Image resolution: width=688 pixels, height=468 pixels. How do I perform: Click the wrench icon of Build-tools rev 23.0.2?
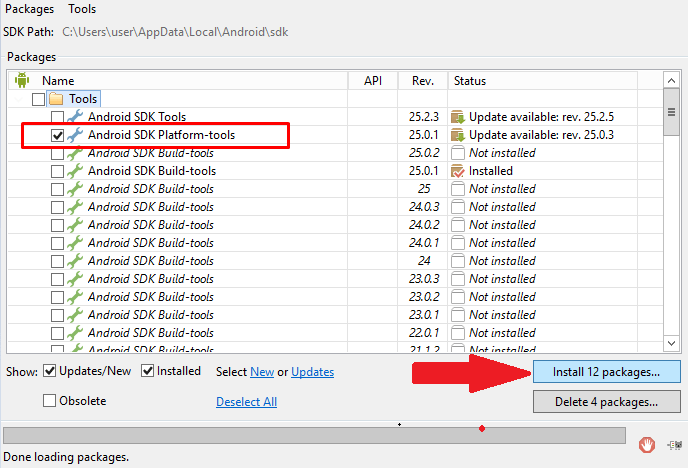pyautogui.click(x=75, y=297)
